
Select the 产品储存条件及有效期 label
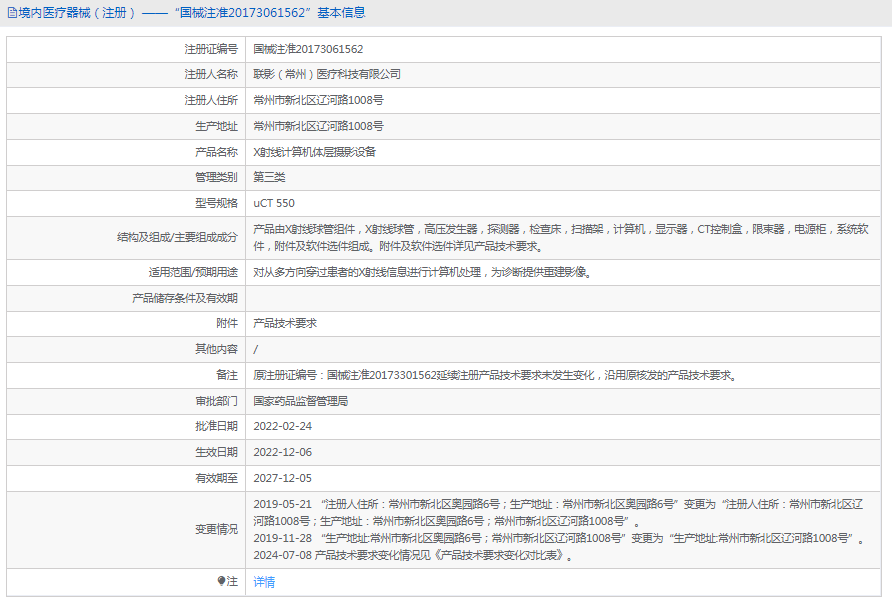[185, 298]
